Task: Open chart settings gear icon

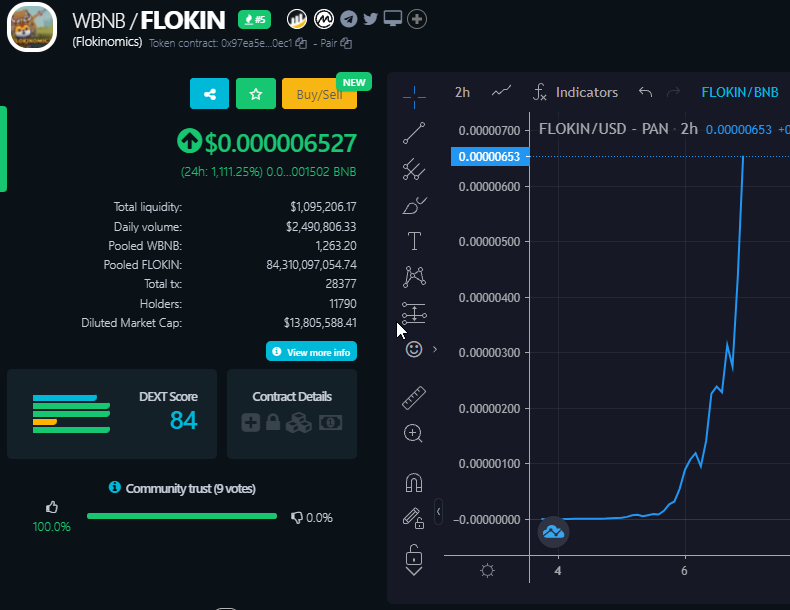Action: pos(487,571)
